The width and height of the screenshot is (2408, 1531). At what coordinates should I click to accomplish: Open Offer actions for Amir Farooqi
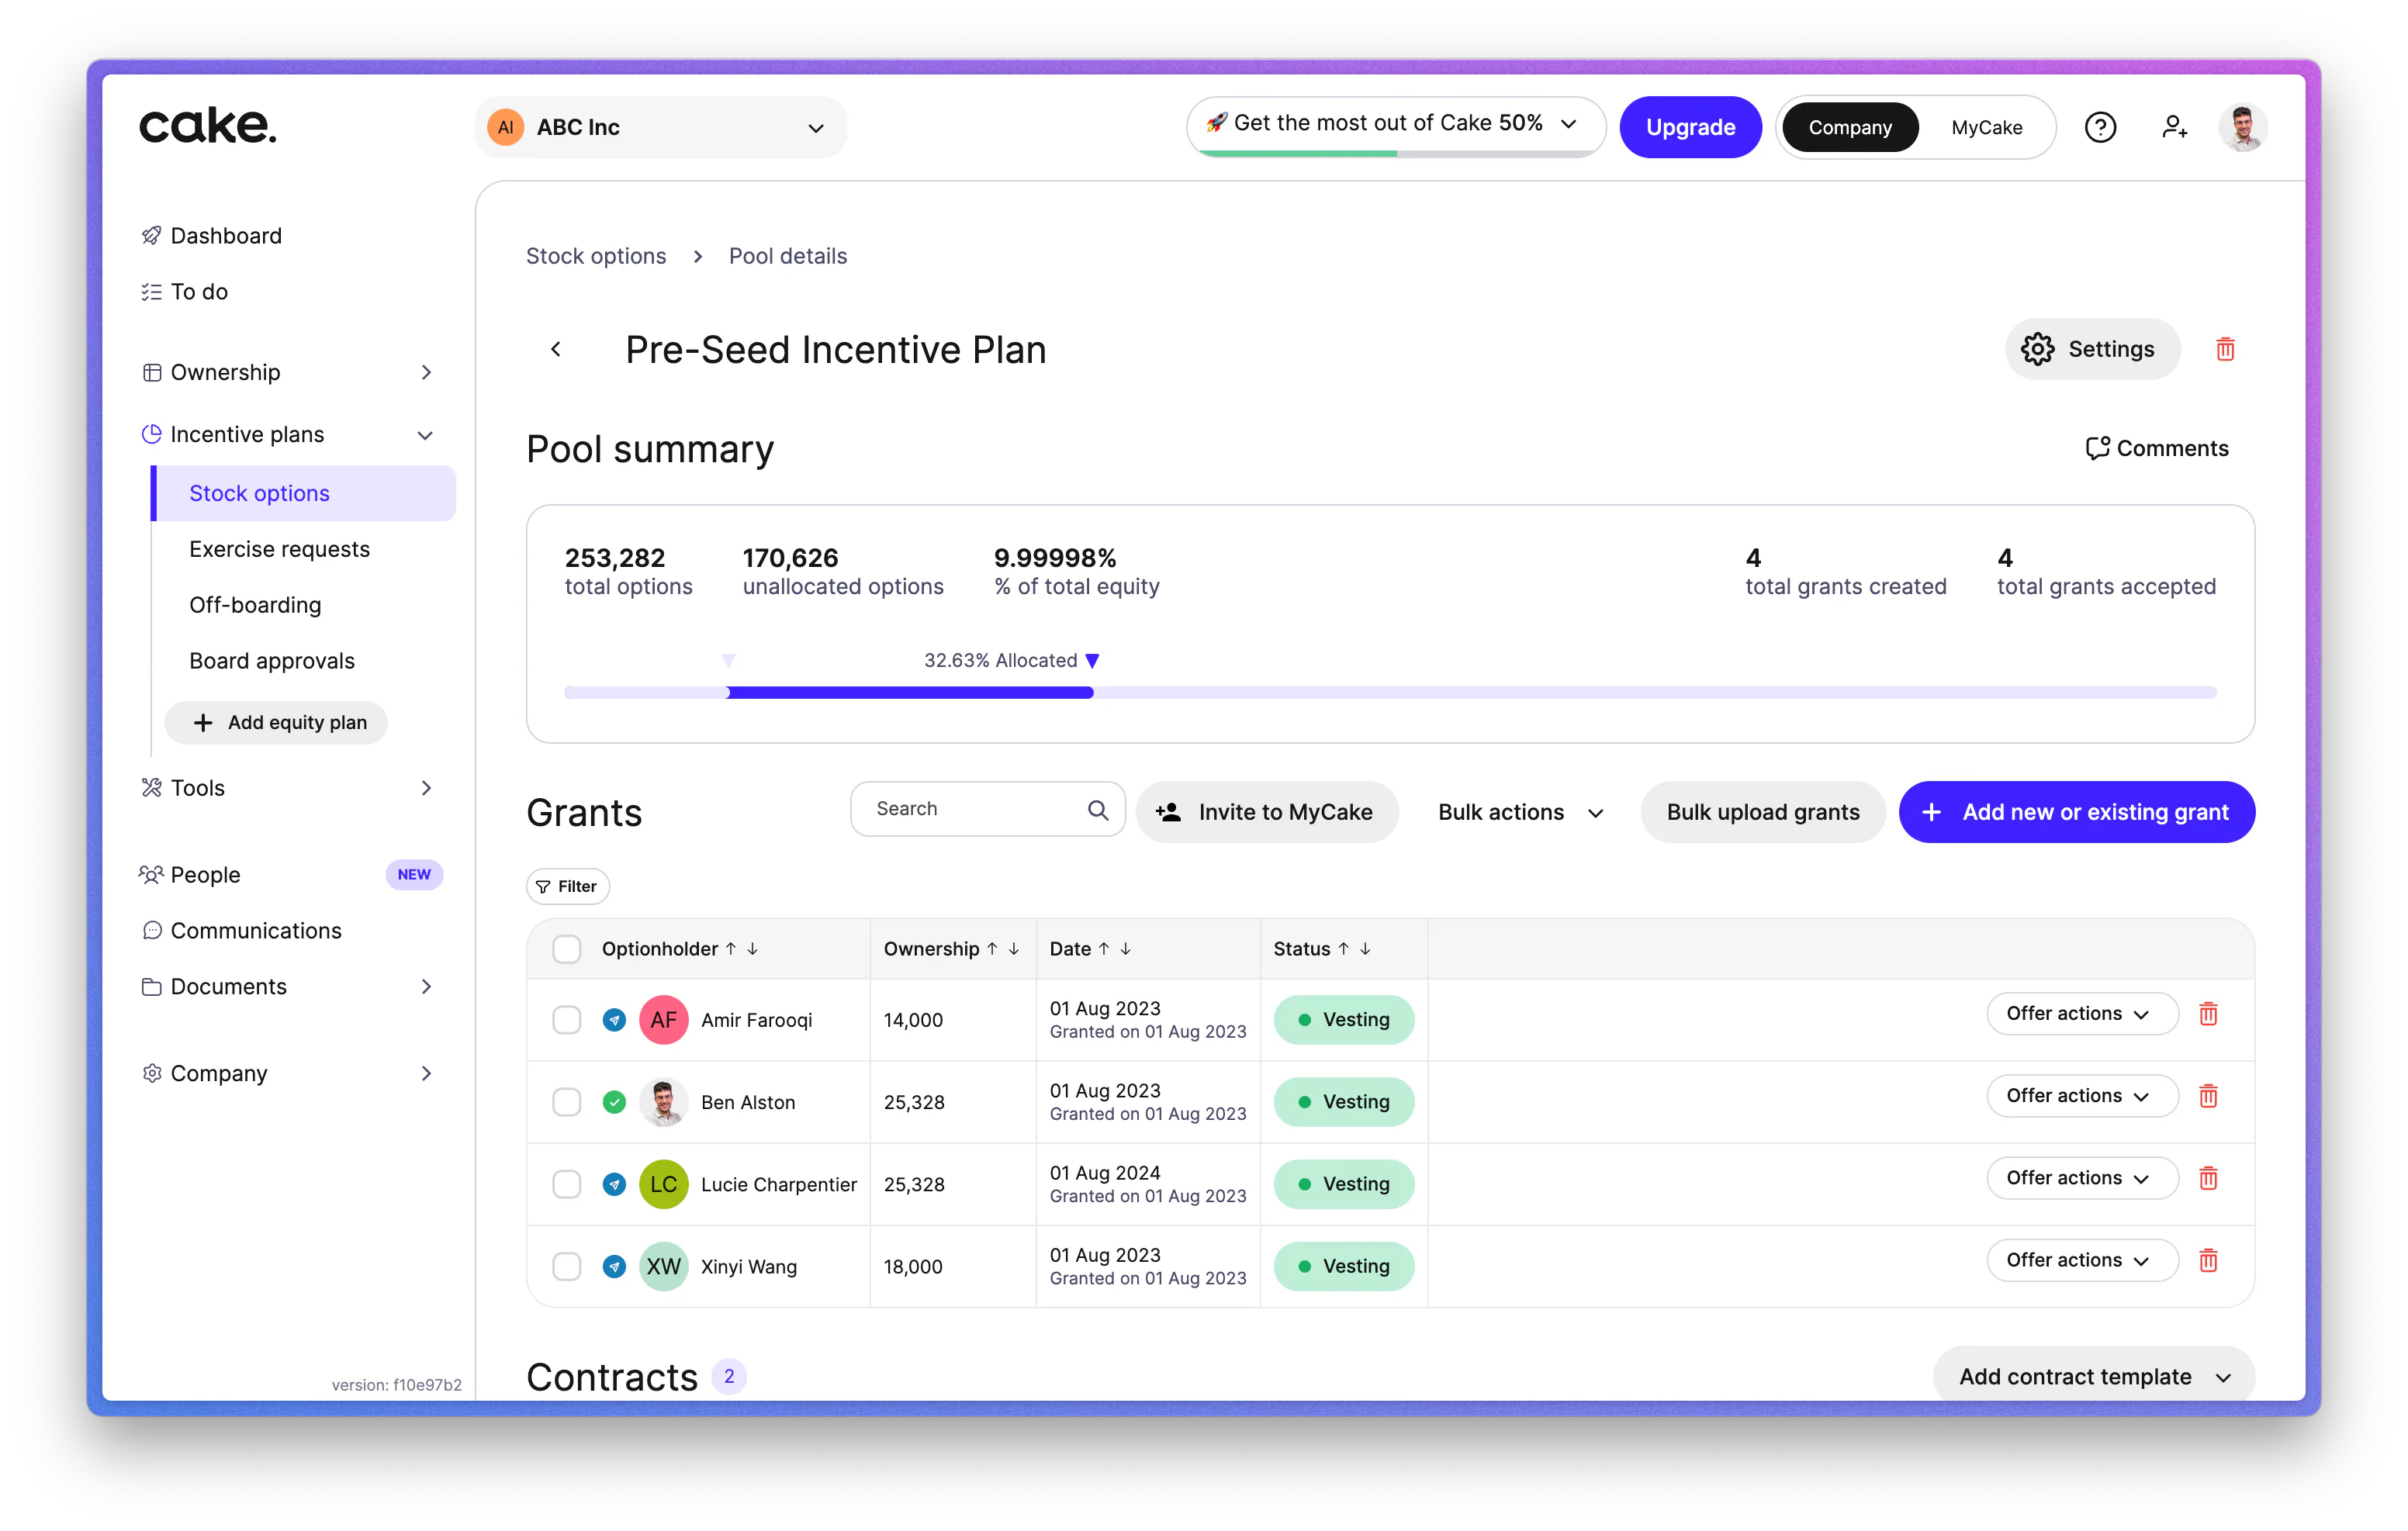(2081, 1013)
